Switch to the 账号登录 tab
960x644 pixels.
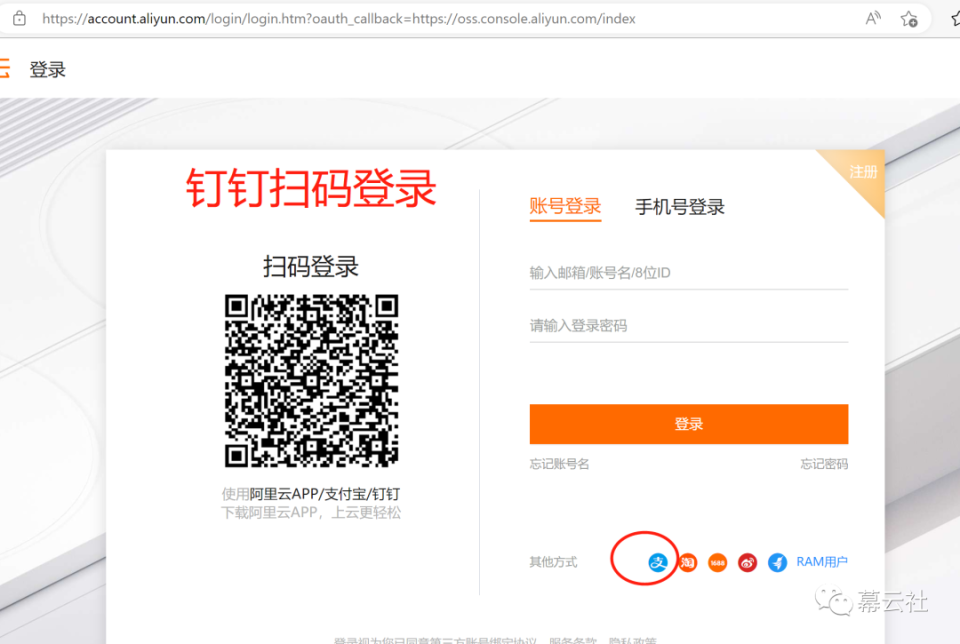point(565,207)
